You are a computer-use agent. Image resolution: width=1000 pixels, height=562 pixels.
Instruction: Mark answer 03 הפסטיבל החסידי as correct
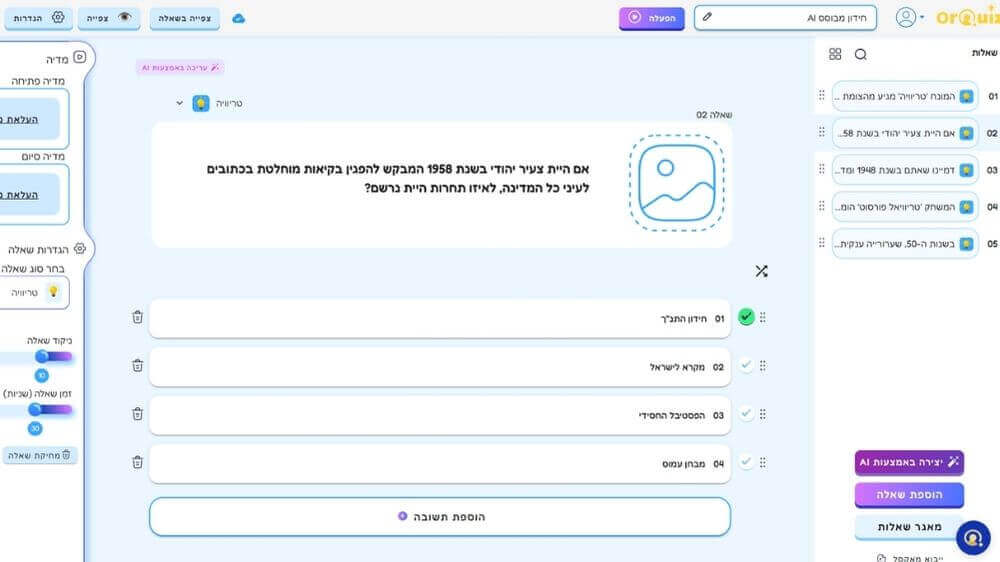click(746, 414)
